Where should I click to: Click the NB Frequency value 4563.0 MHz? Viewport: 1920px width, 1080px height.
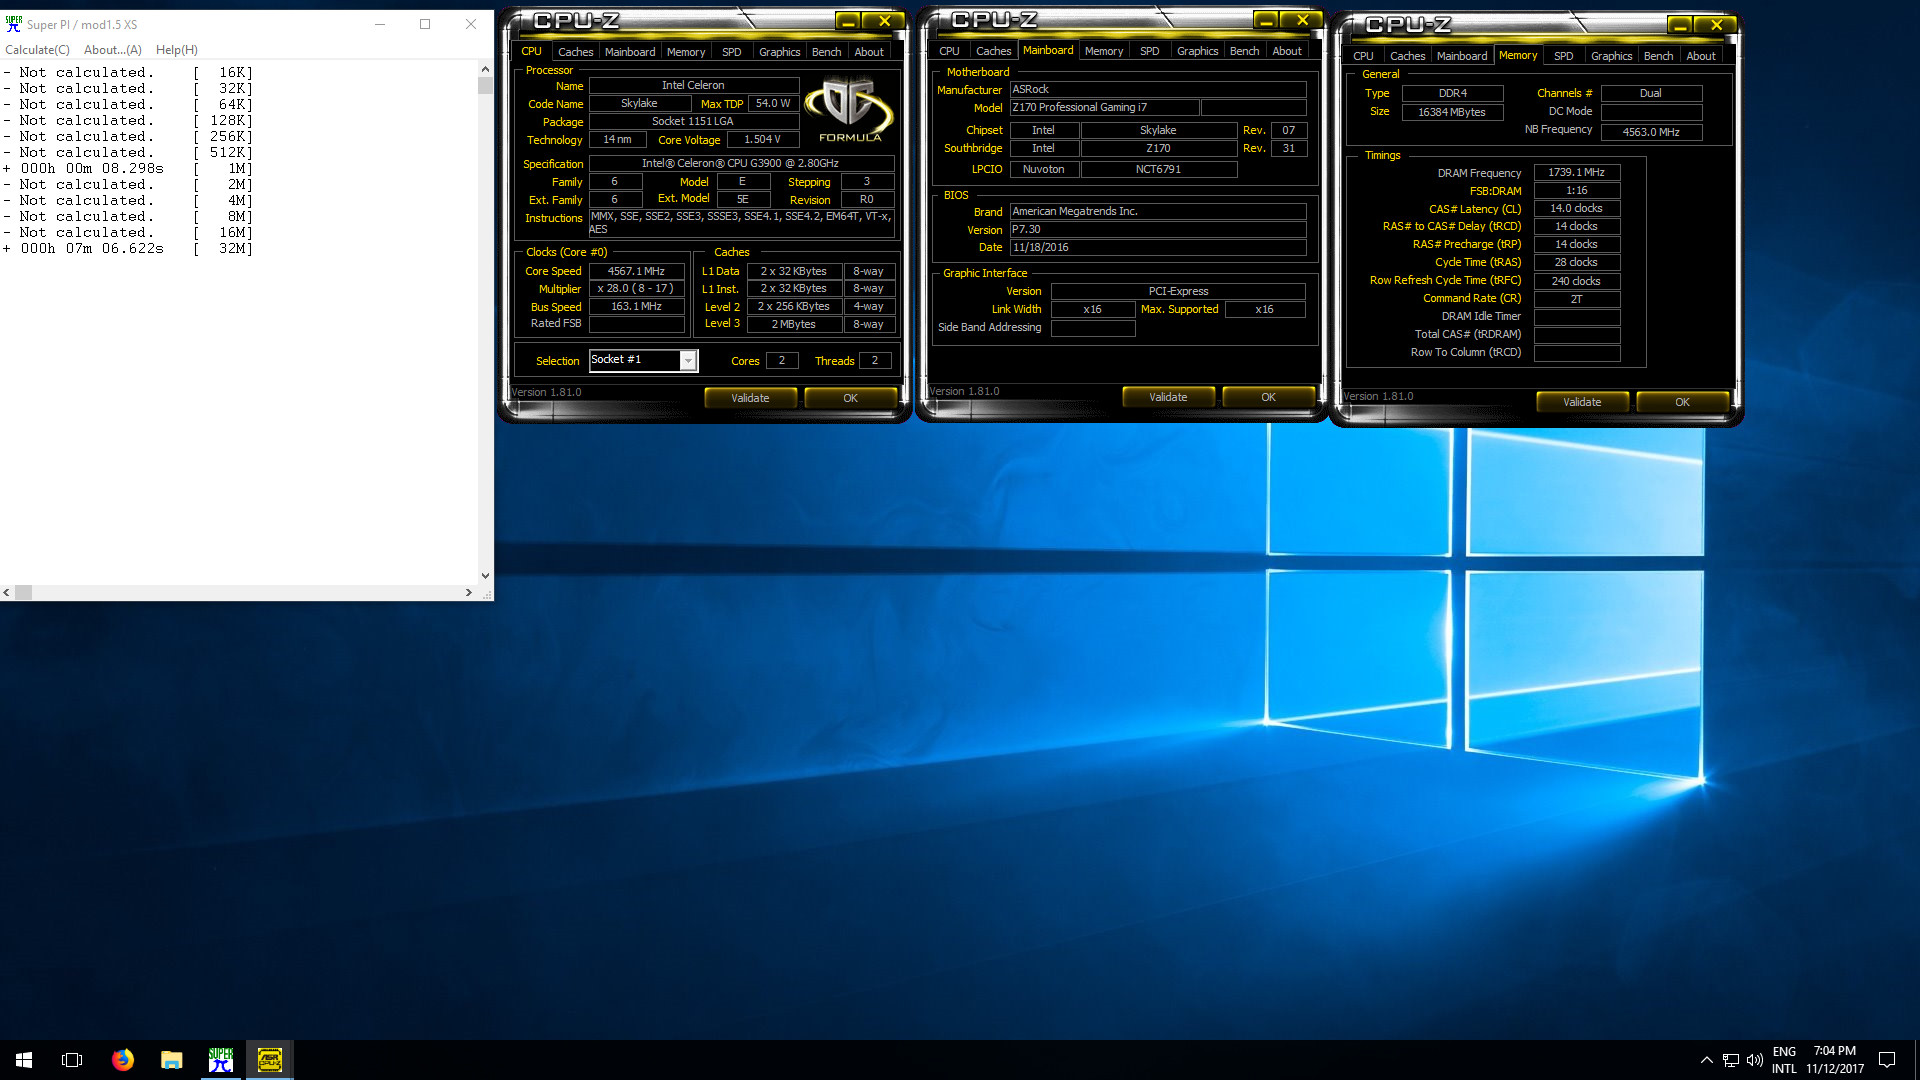1651,132
